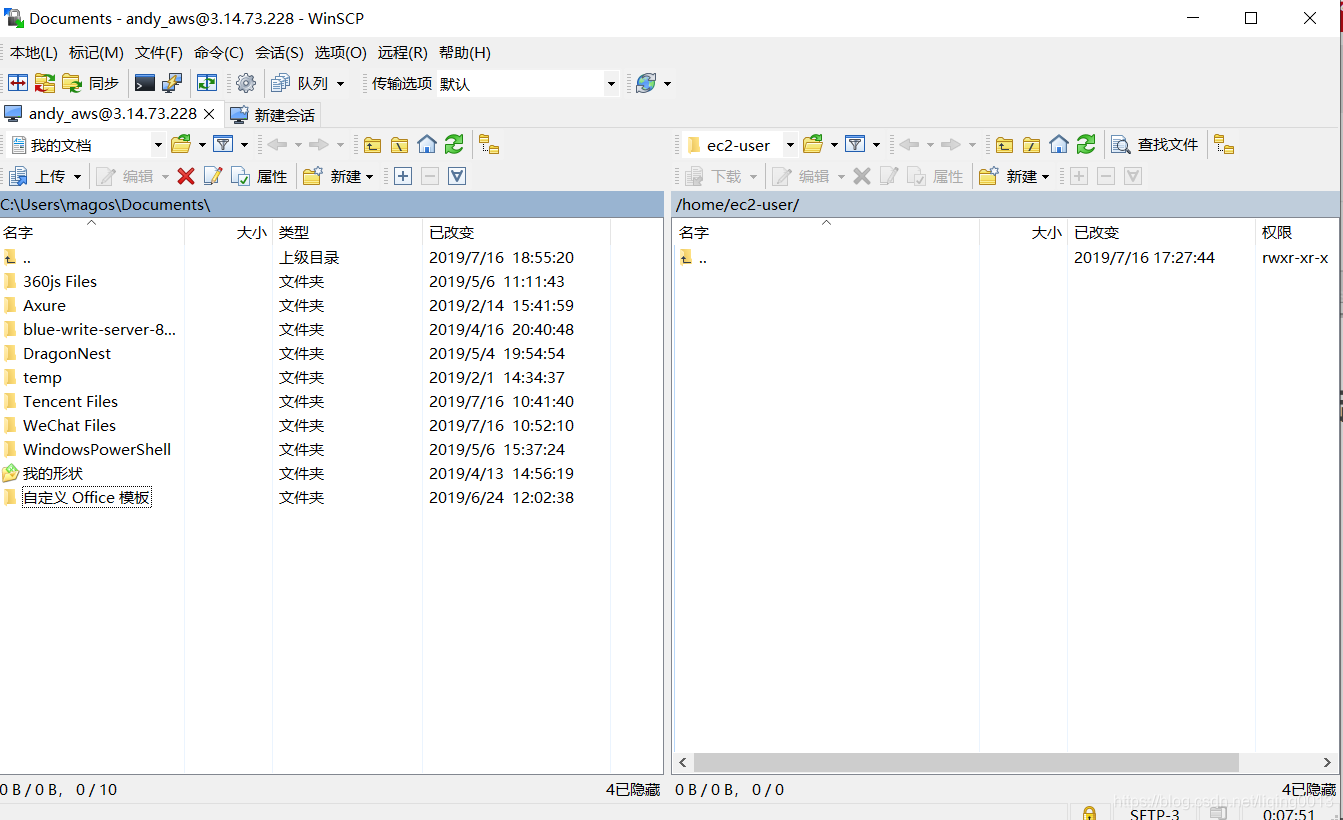1343x820 pixels.
Task: Go to remote root directory icon
Action: pos(1031,145)
